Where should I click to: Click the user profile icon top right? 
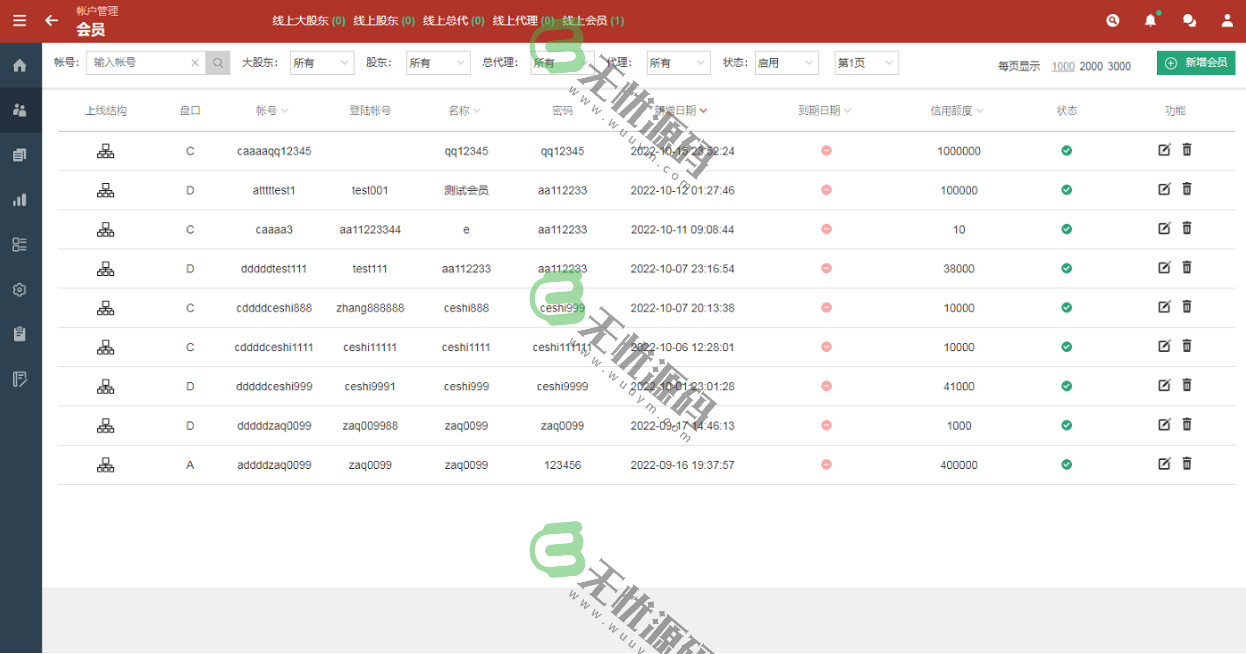tap(1226, 20)
